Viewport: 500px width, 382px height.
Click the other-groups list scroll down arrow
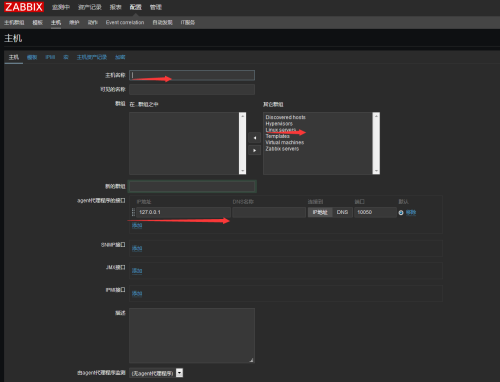pyautogui.click(x=376, y=171)
